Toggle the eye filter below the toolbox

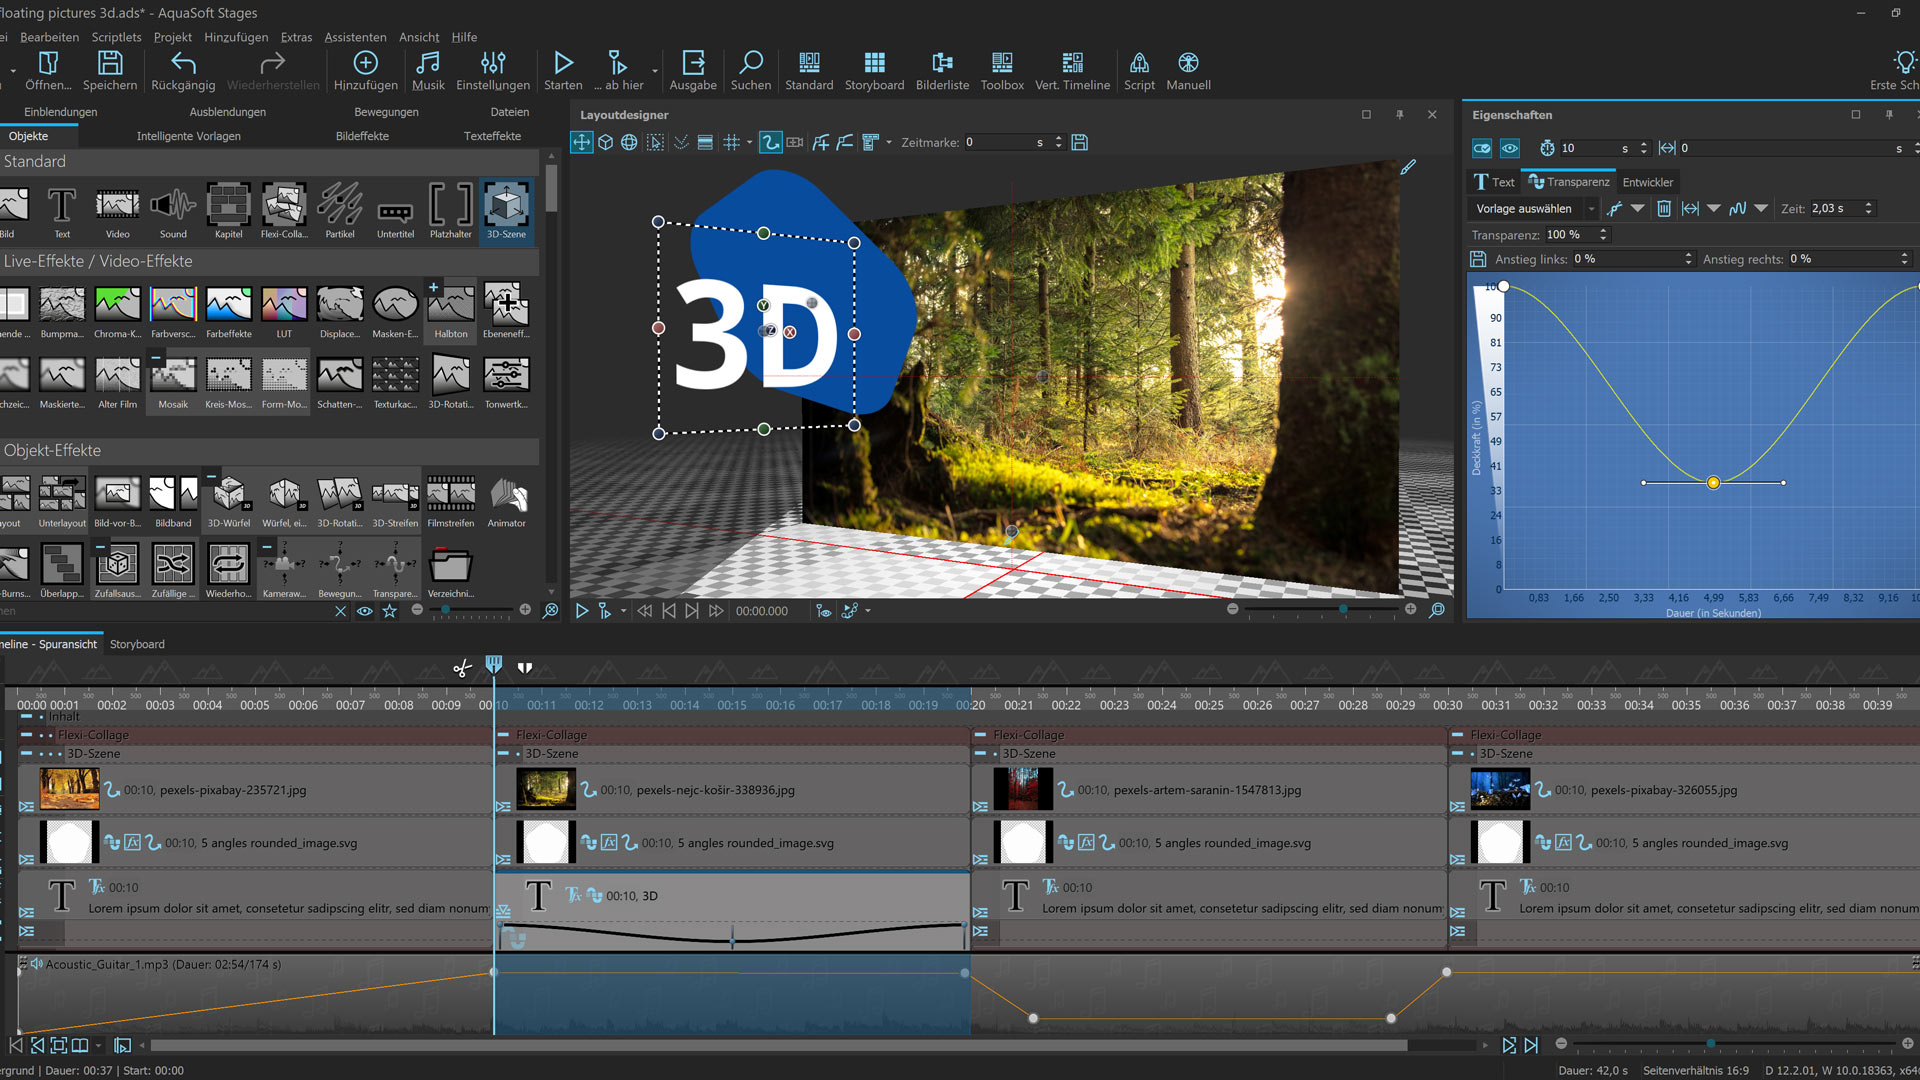pyautogui.click(x=365, y=611)
